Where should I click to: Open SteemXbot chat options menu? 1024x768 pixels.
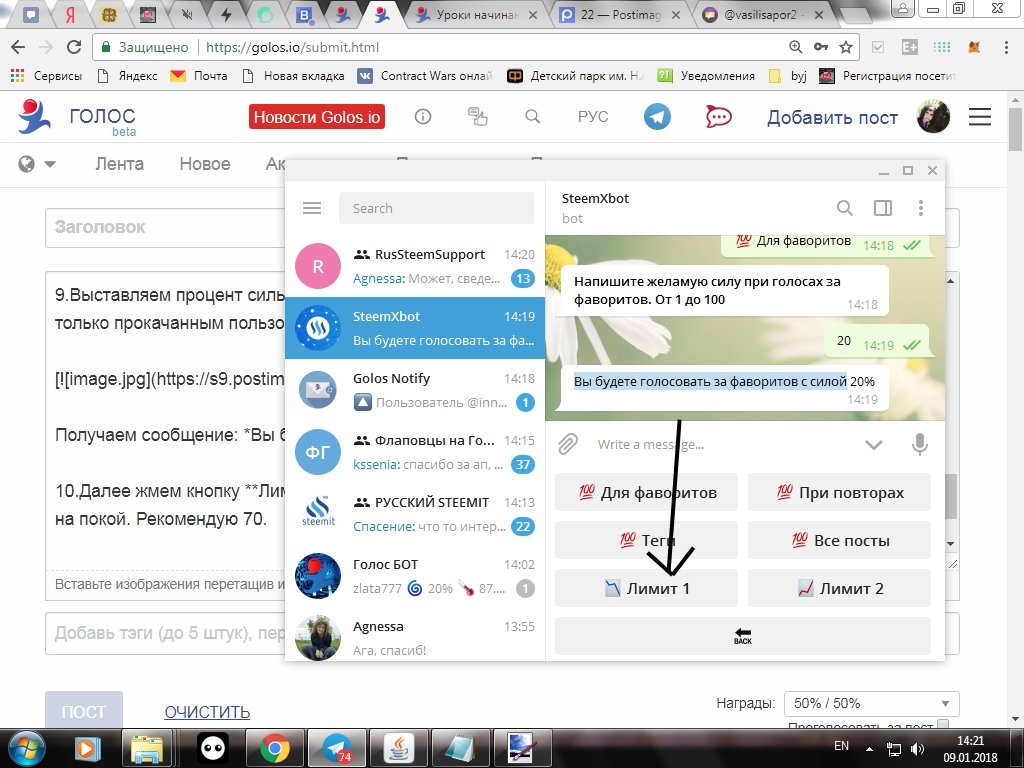[x=921, y=208]
